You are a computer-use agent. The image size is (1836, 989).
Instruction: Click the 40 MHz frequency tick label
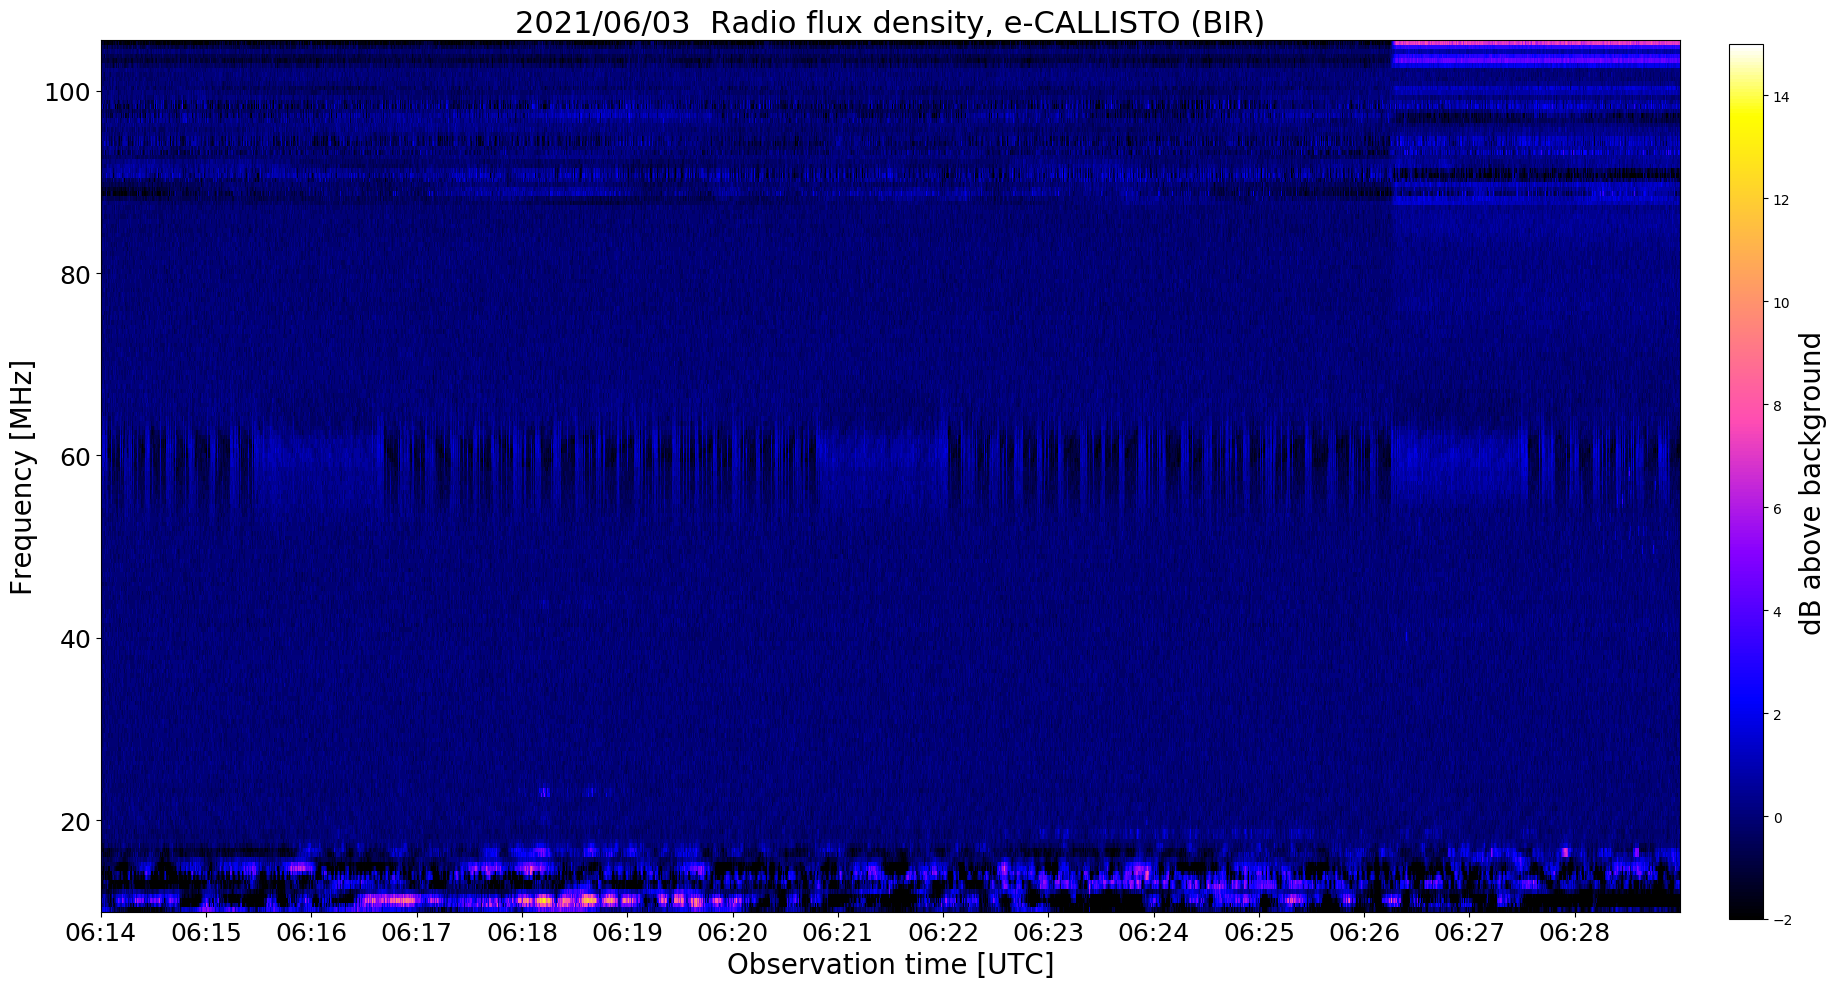pyautogui.click(x=75, y=638)
